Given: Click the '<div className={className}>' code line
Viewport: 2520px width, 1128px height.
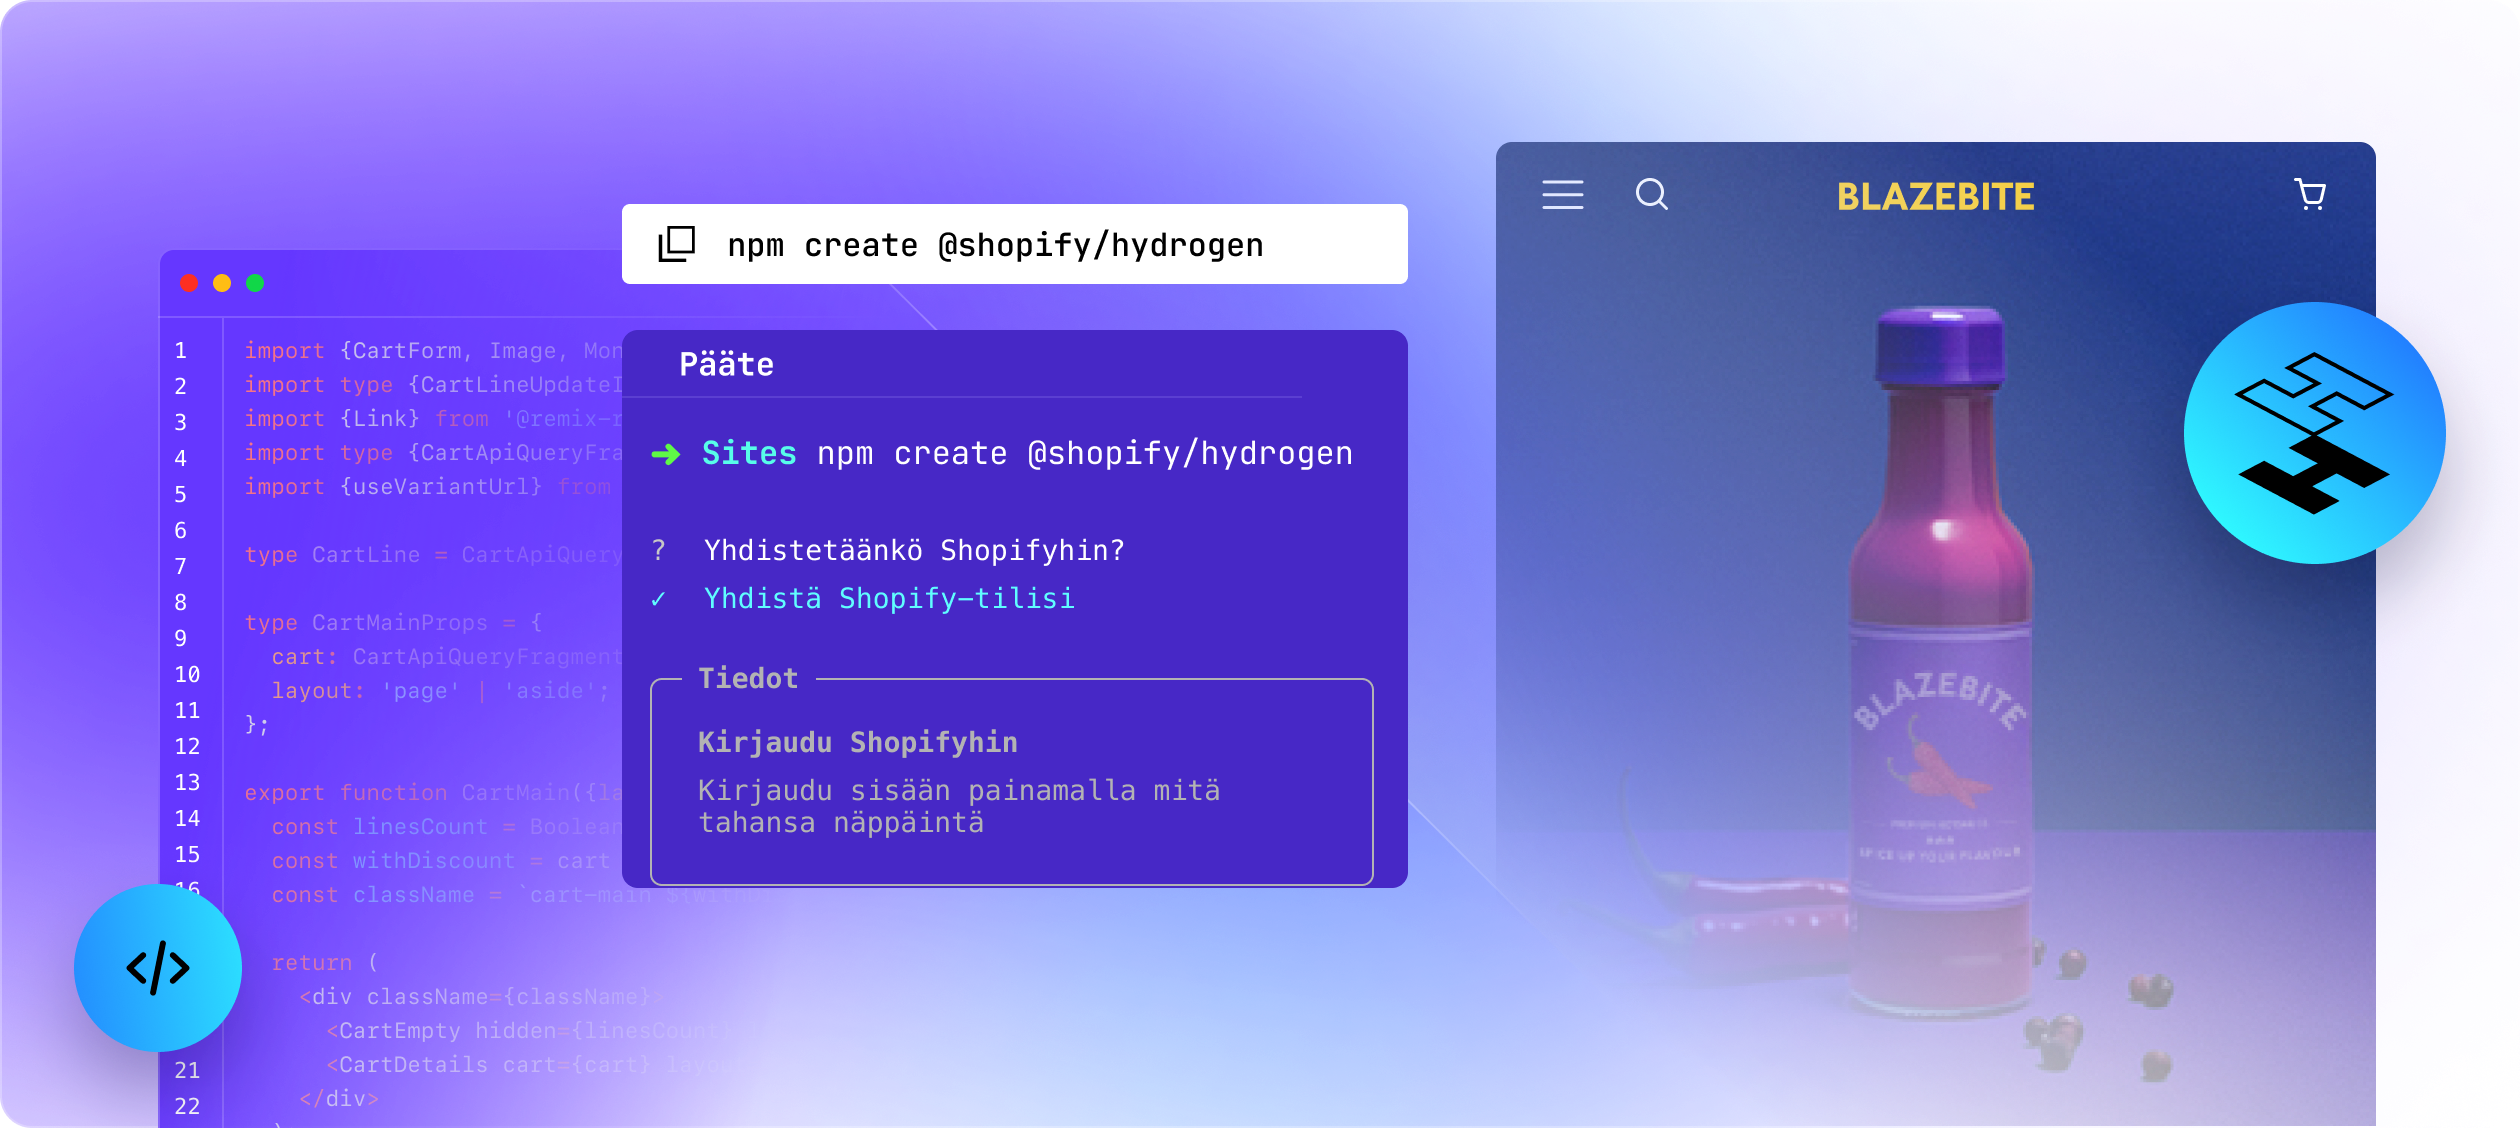Looking at the screenshot, I should coord(481,997).
